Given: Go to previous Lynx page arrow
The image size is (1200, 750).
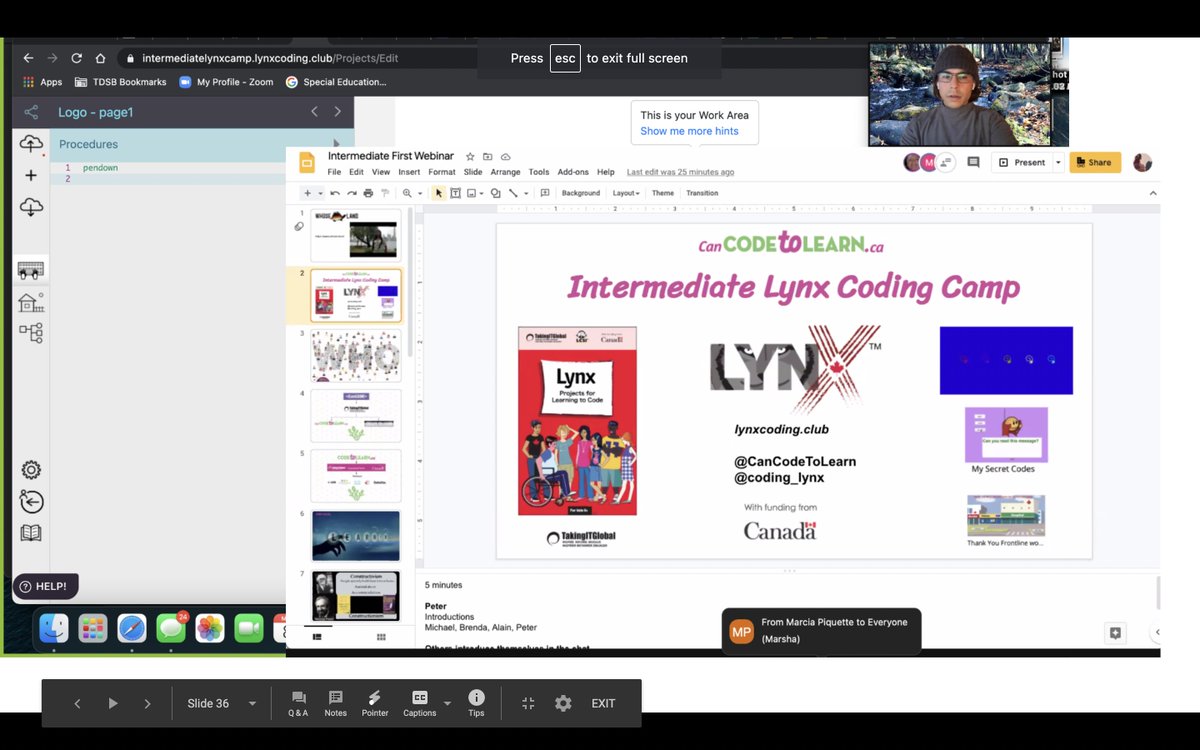Looking at the screenshot, I should pyautogui.click(x=314, y=112).
